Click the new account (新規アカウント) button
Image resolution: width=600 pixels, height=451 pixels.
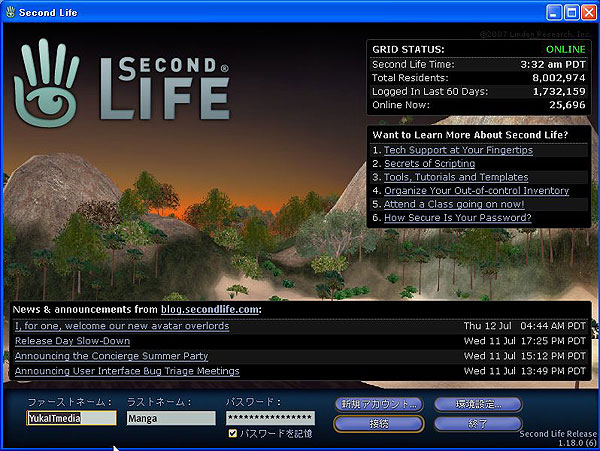[378, 404]
